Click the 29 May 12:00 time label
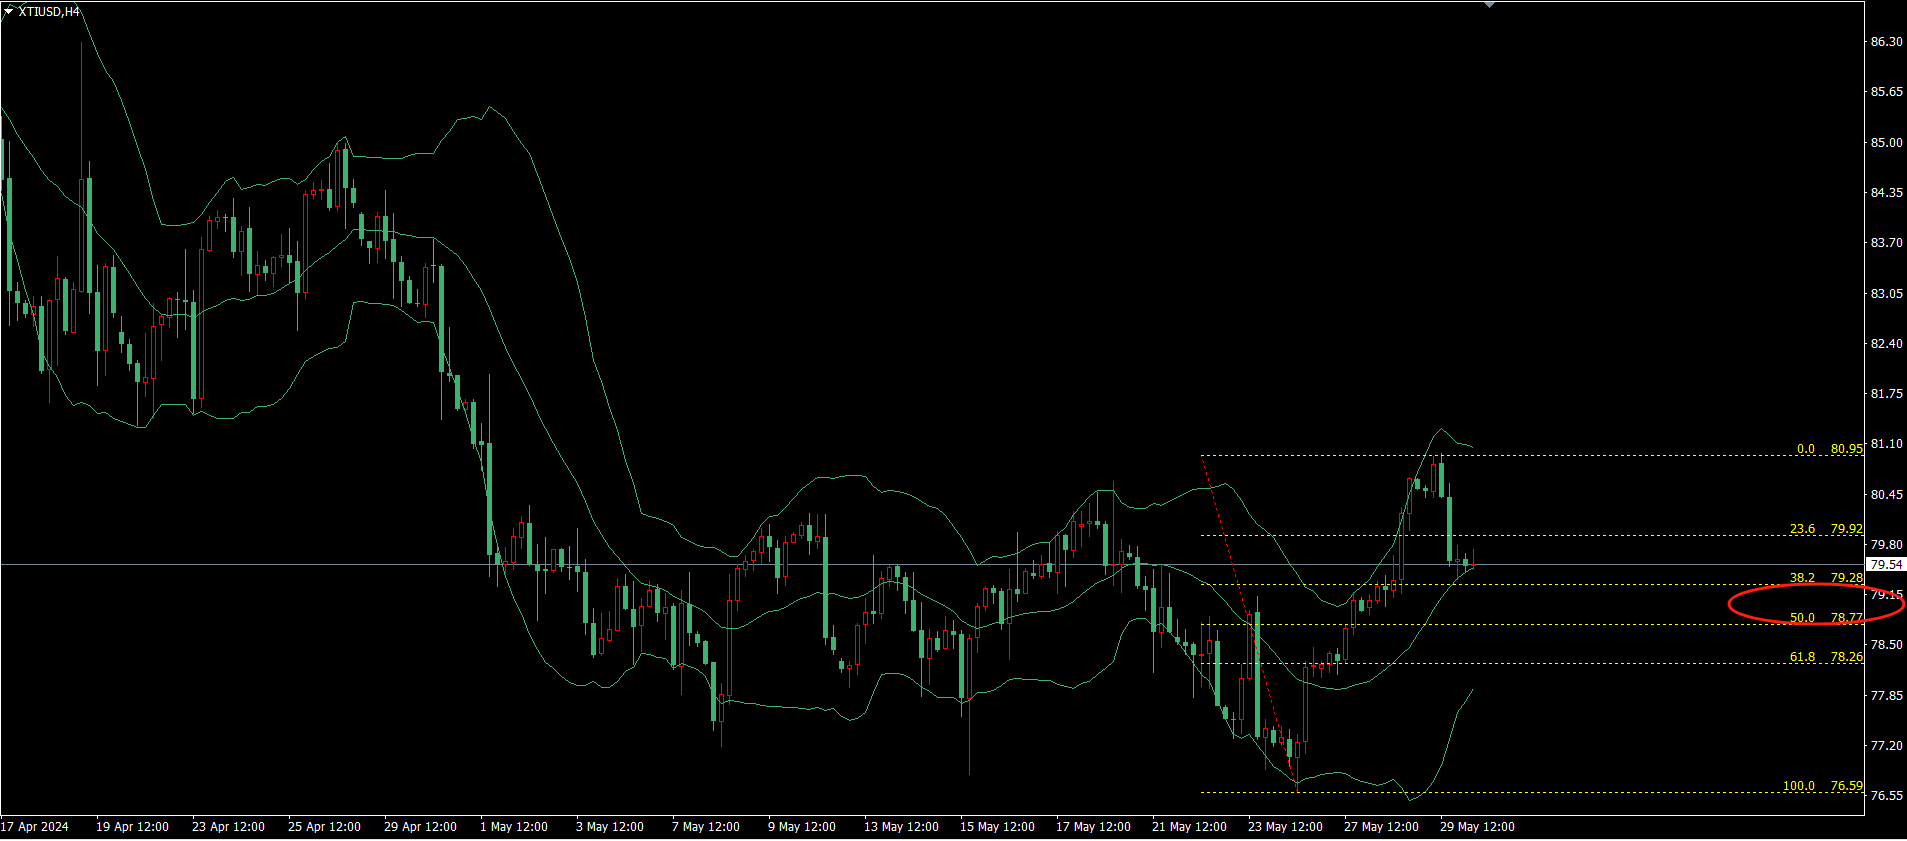Viewport: 1907px width, 841px height. (x=1477, y=827)
